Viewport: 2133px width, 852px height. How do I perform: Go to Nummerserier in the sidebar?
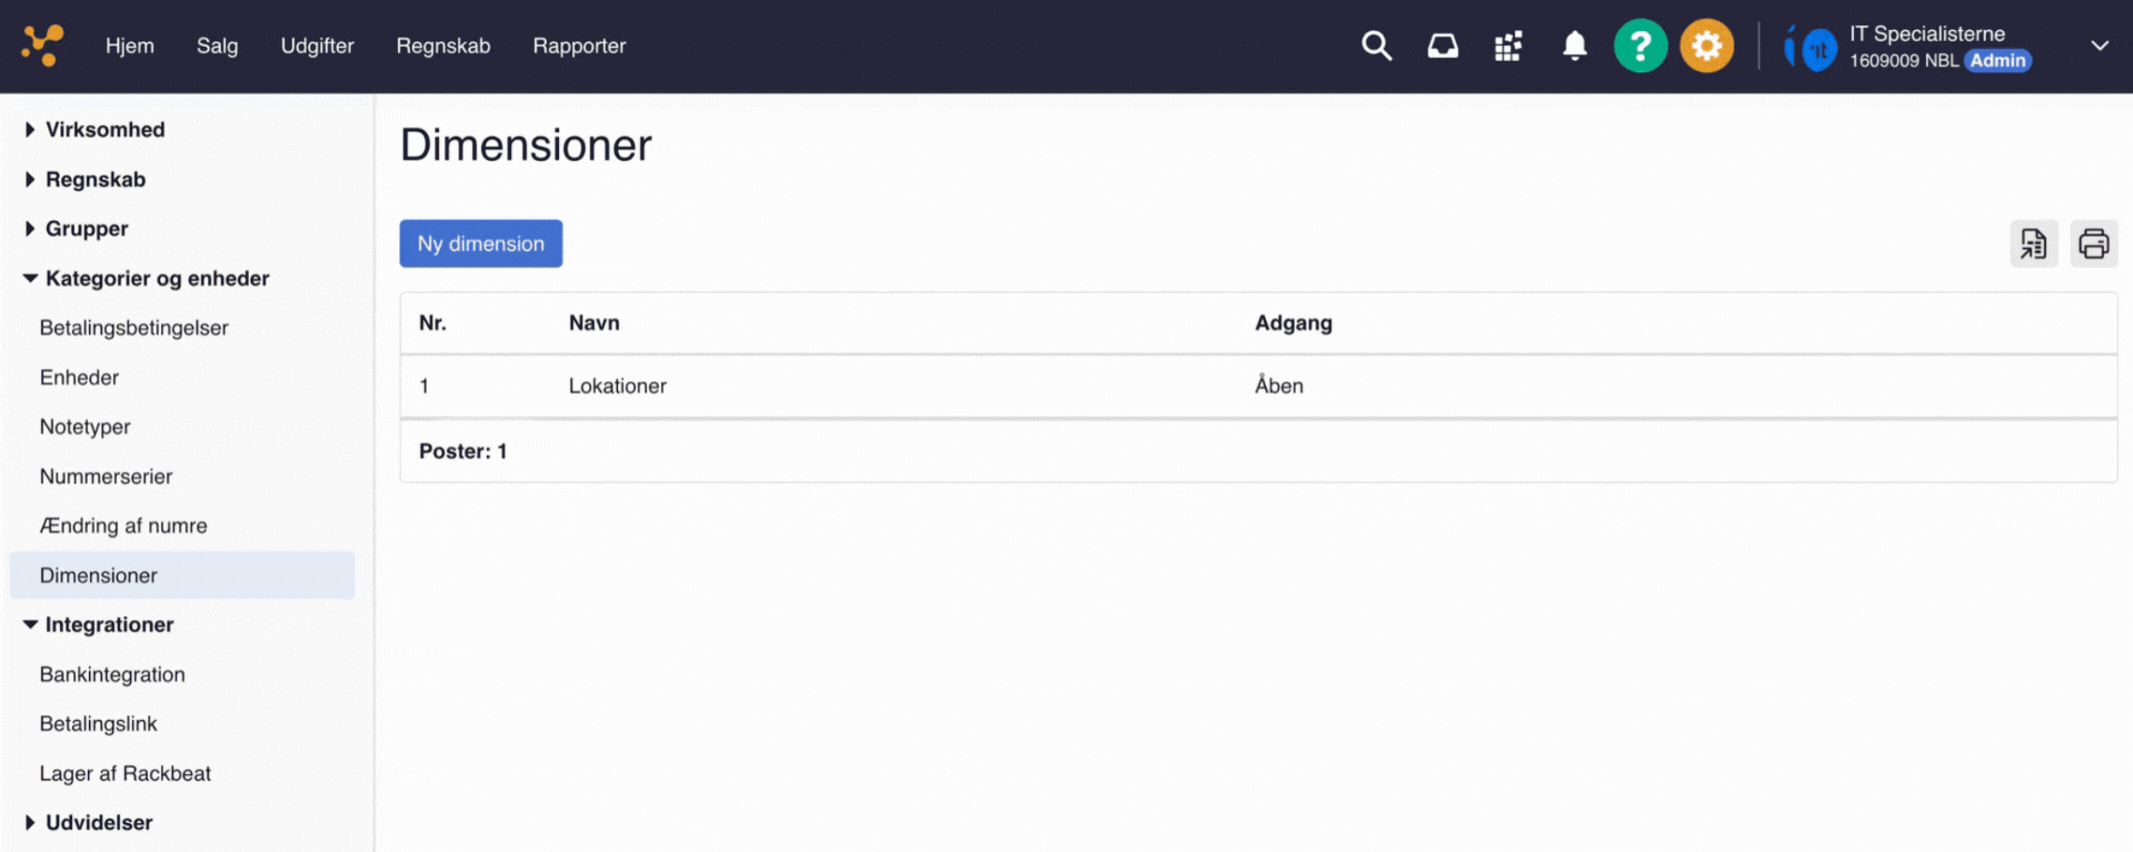click(x=106, y=476)
